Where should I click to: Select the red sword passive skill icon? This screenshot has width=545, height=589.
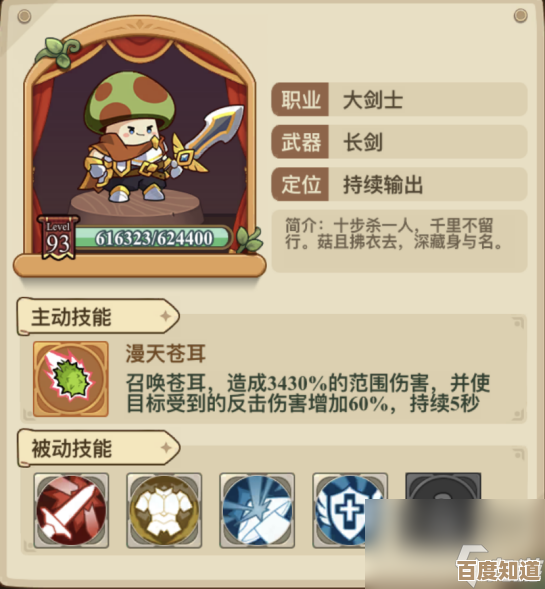[x=71, y=510]
